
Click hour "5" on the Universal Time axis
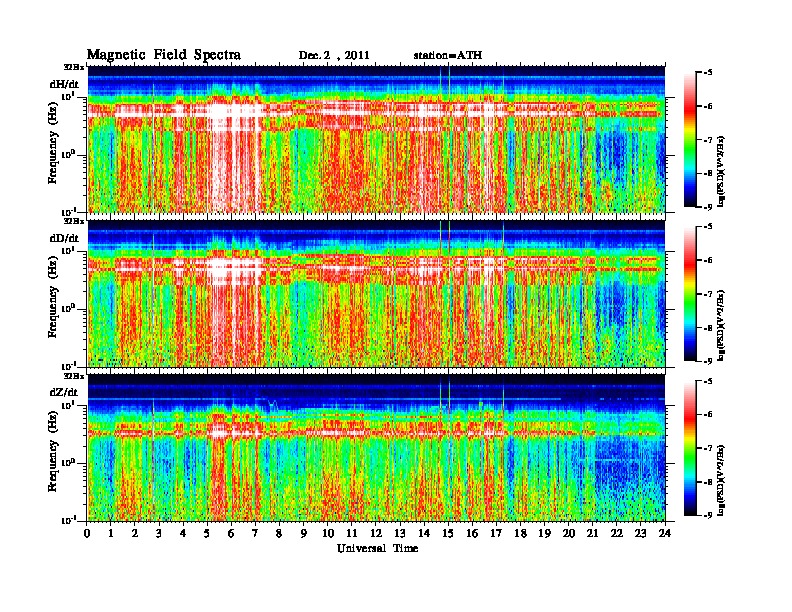[207, 533]
